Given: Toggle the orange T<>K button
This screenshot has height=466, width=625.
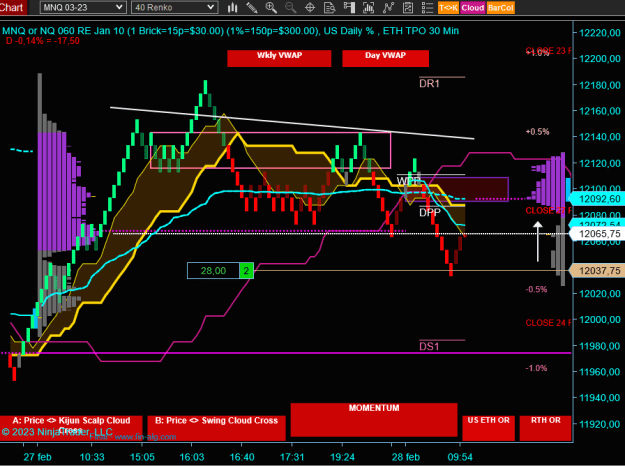Looking at the screenshot, I should click(448, 8).
